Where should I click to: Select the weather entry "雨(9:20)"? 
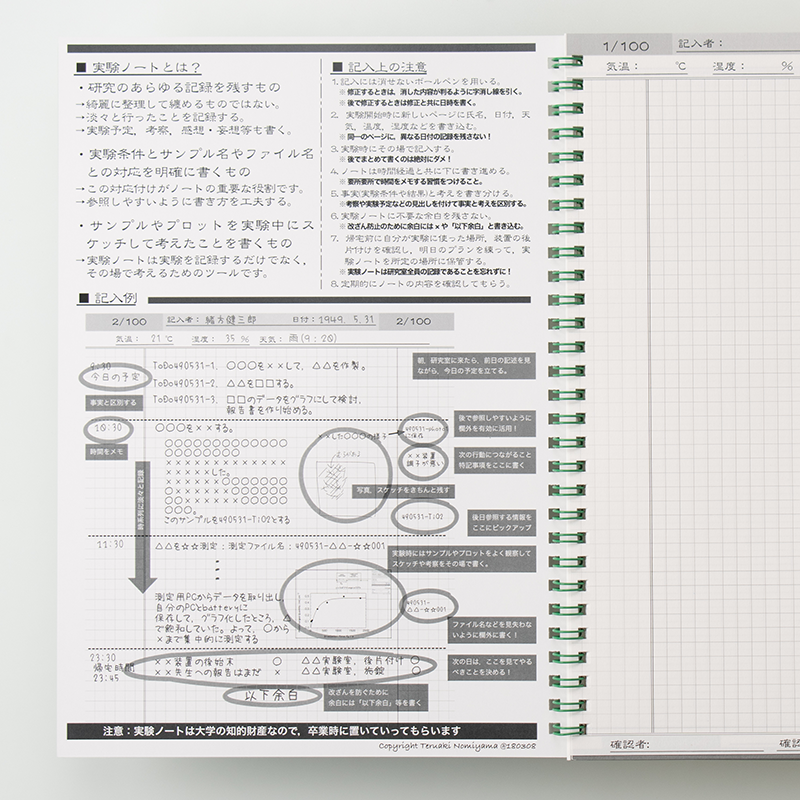[312, 338]
